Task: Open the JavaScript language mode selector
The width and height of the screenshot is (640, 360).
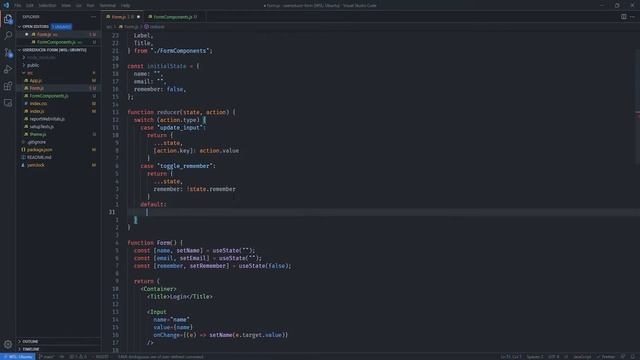Action: [x=582, y=357]
